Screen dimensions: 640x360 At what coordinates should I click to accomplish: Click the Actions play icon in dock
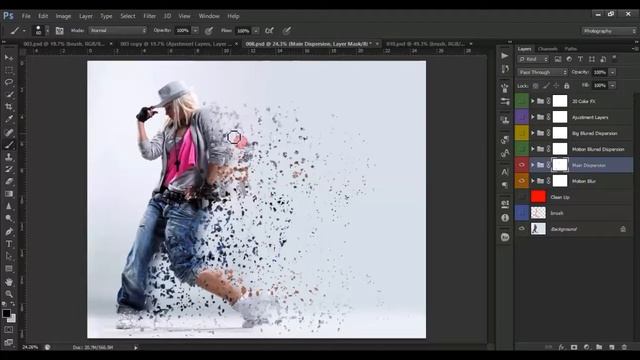pos(505,56)
